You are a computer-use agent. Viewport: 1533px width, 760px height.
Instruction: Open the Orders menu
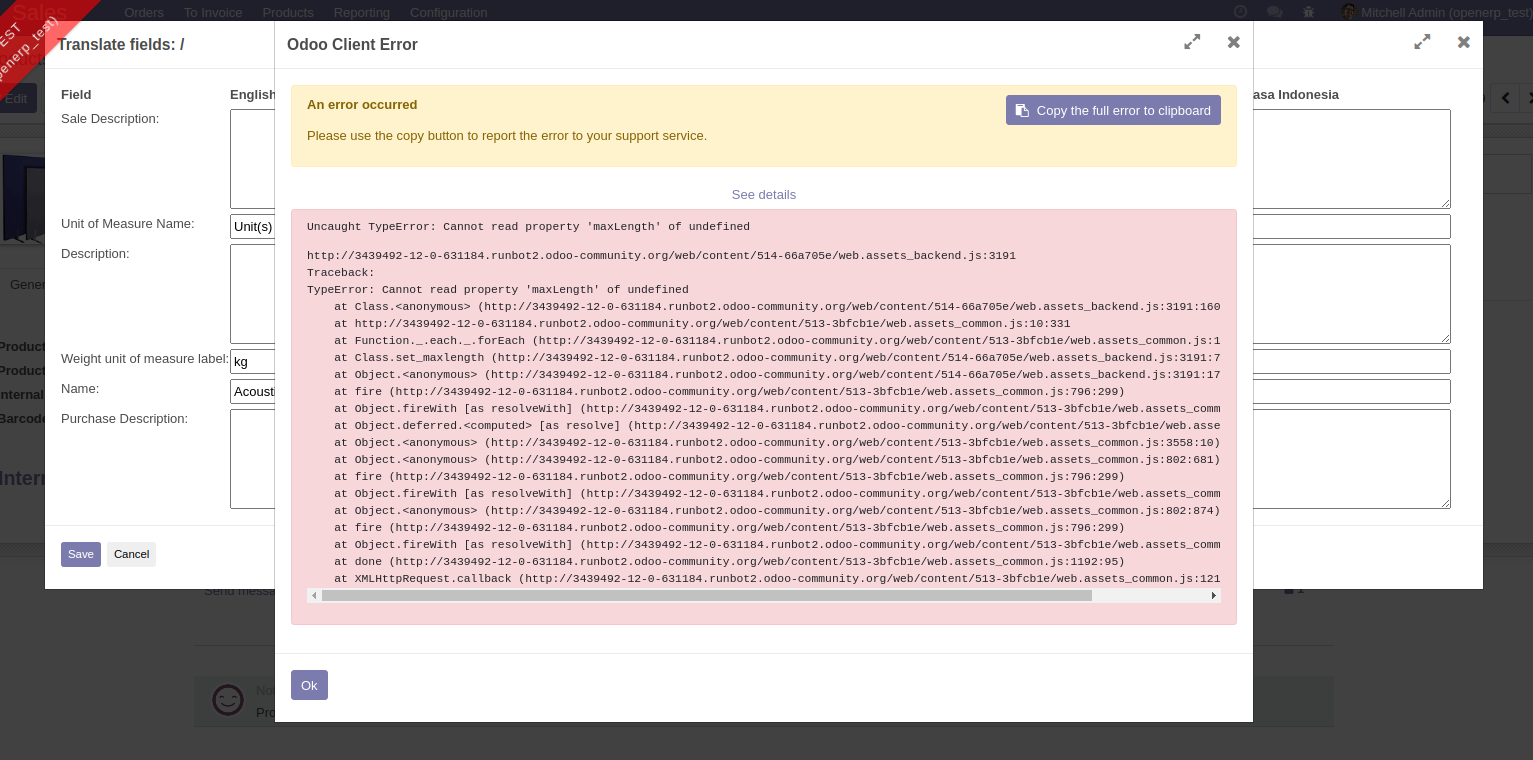pyautogui.click(x=144, y=12)
